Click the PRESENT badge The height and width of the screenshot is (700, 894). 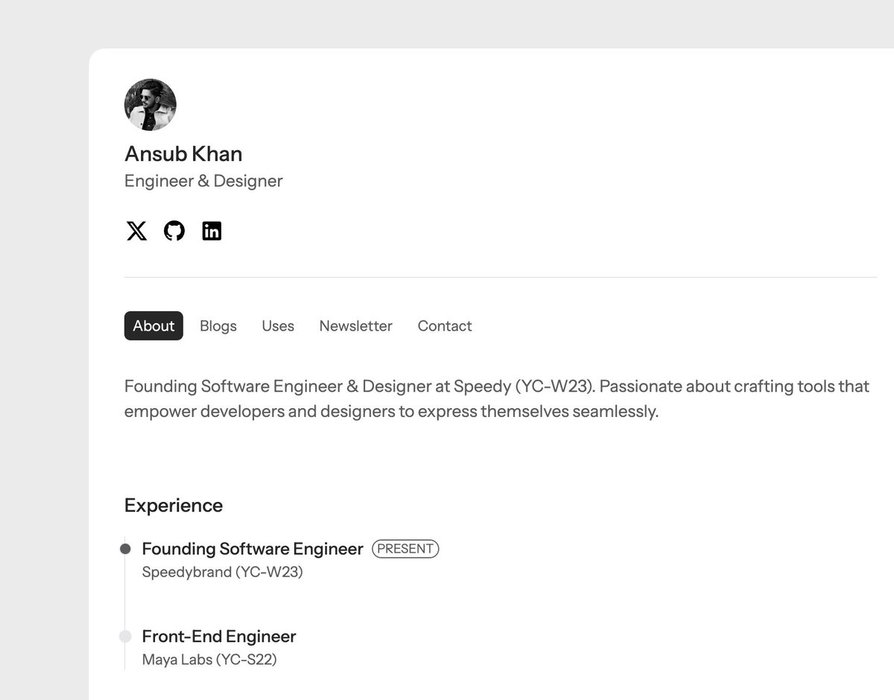coord(405,548)
